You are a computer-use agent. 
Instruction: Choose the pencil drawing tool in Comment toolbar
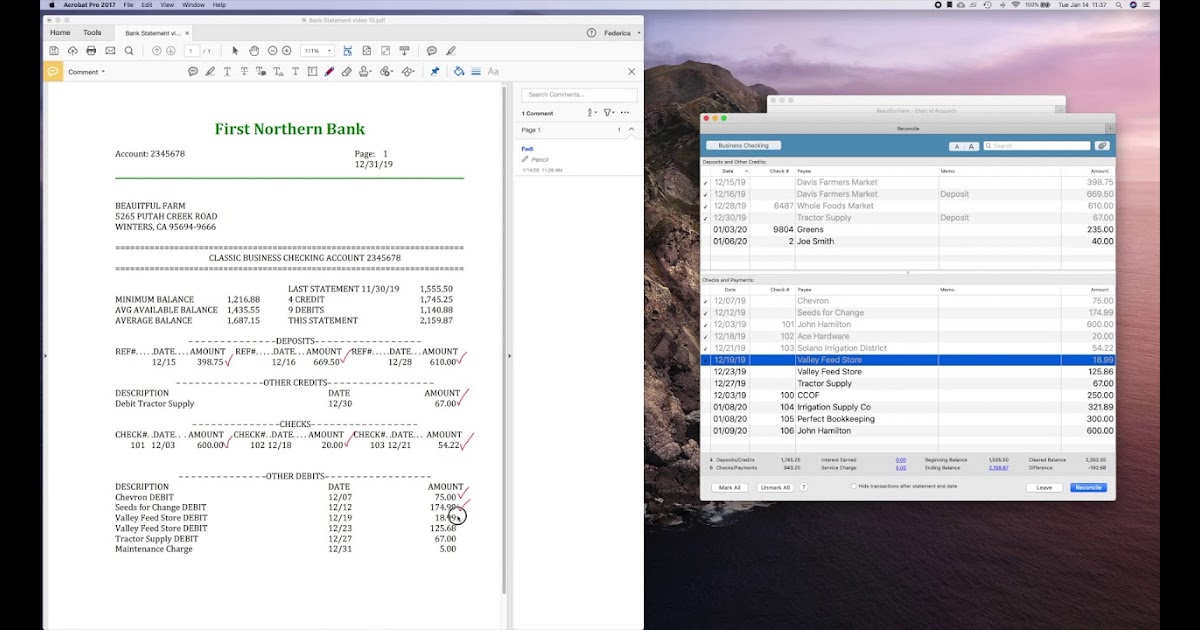[x=329, y=72]
